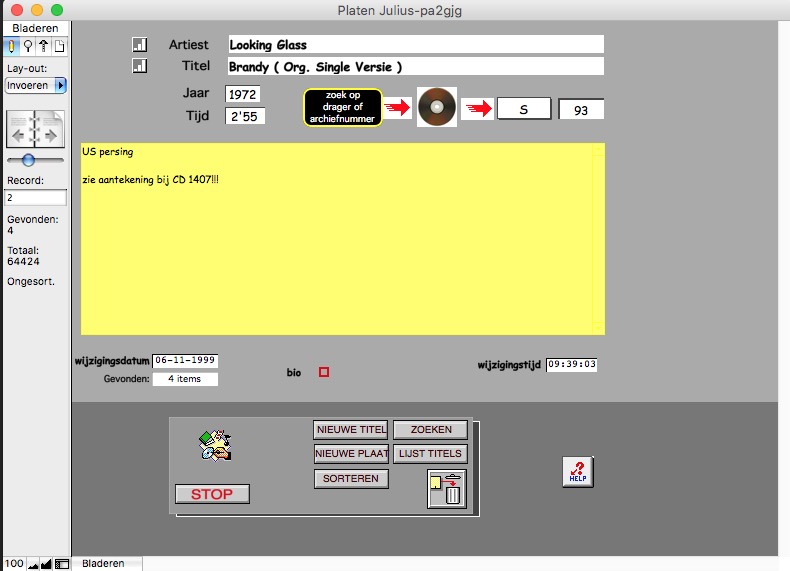The height and width of the screenshot is (571, 790).
Task: Click the zoom-in mountain icon
Action: tap(46, 564)
